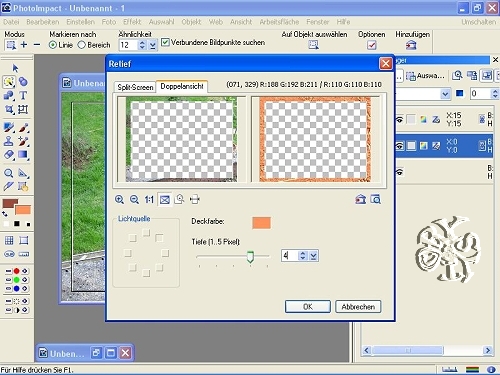
Task: Select the Magic Wand selection tool
Action: point(9,82)
